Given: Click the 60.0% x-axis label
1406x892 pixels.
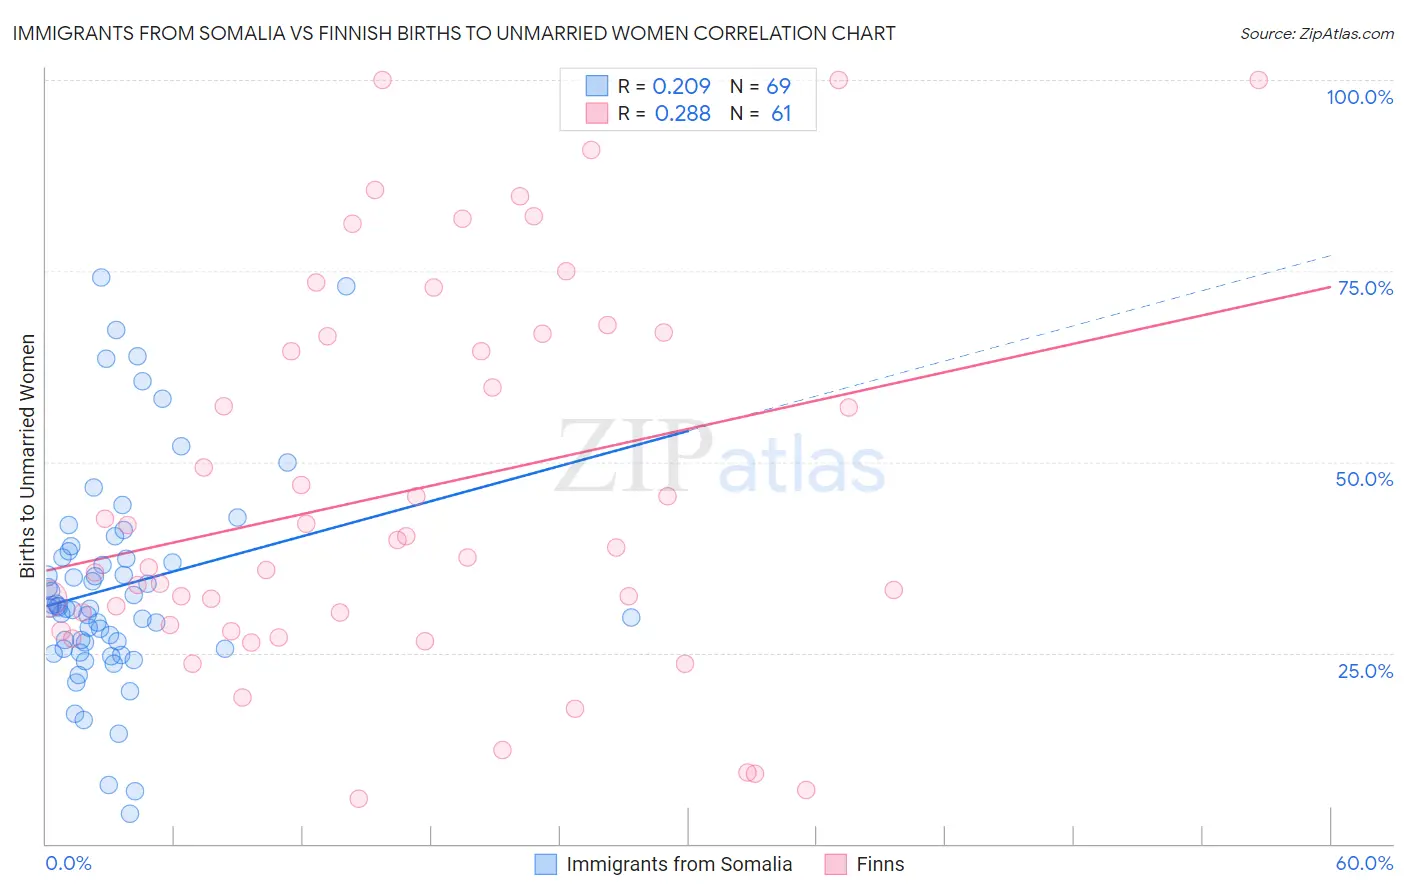Looking at the screenshot, I should (1364, 863).
